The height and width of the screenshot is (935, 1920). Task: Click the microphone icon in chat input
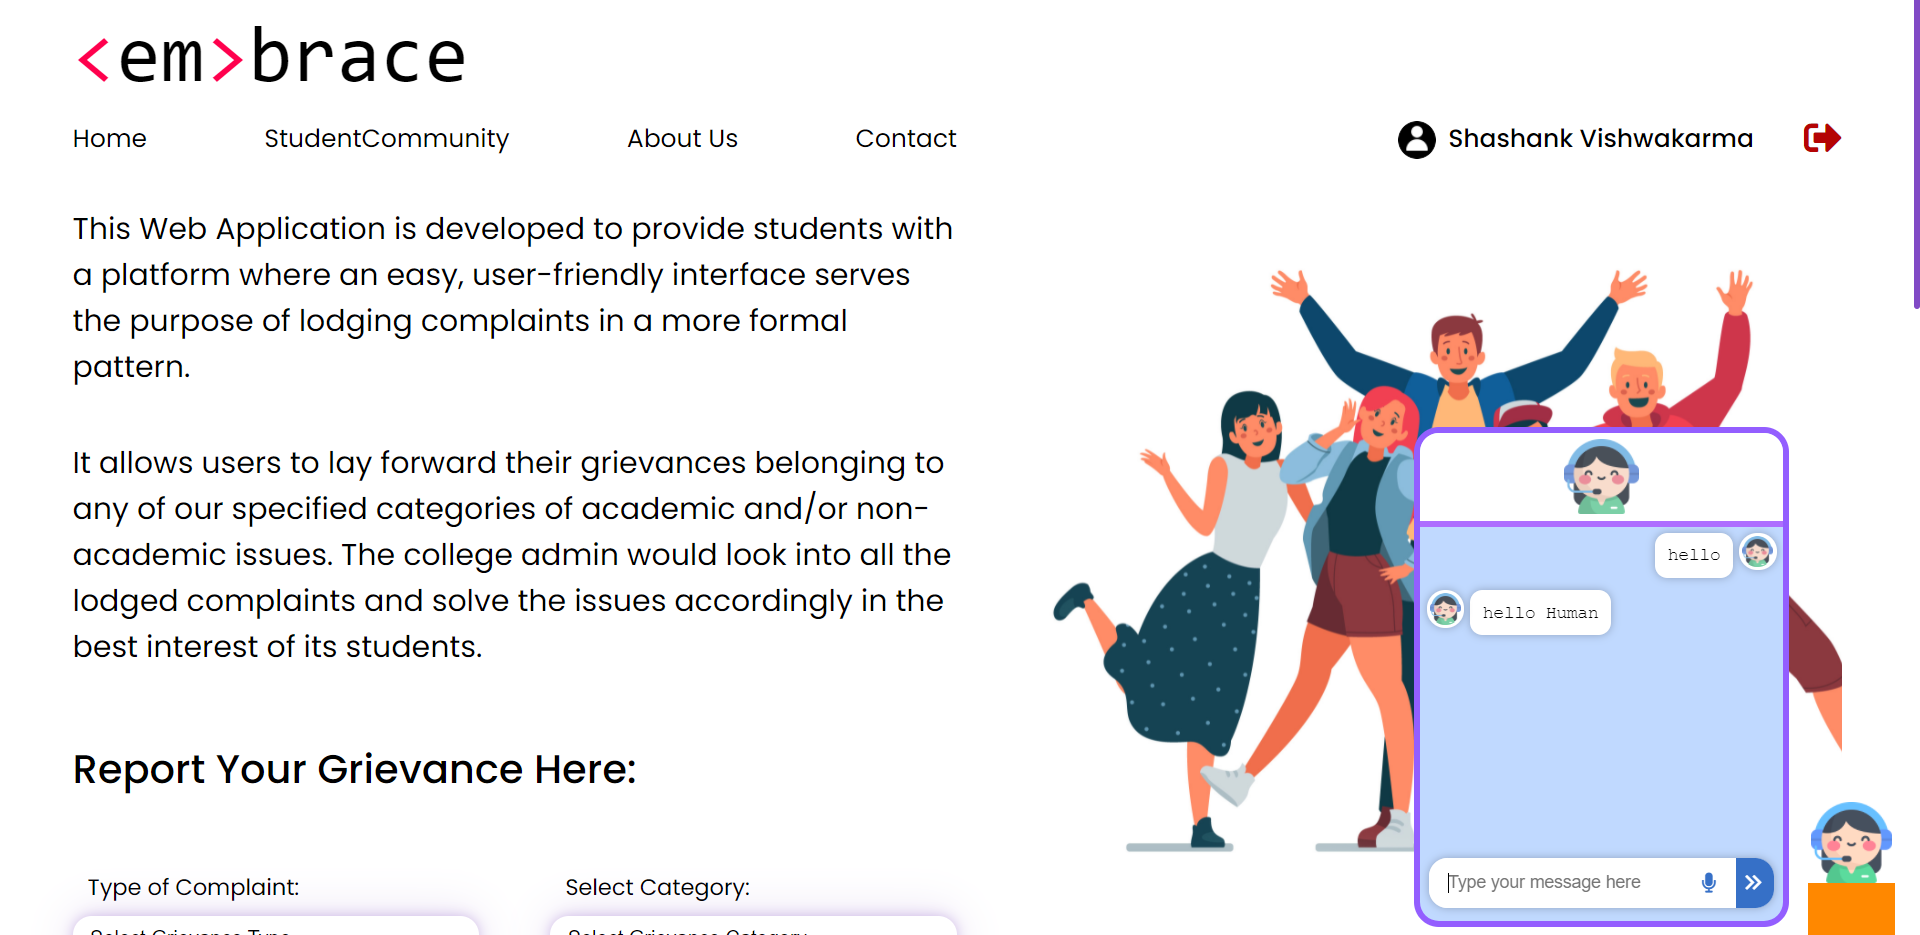(1709, 882)
